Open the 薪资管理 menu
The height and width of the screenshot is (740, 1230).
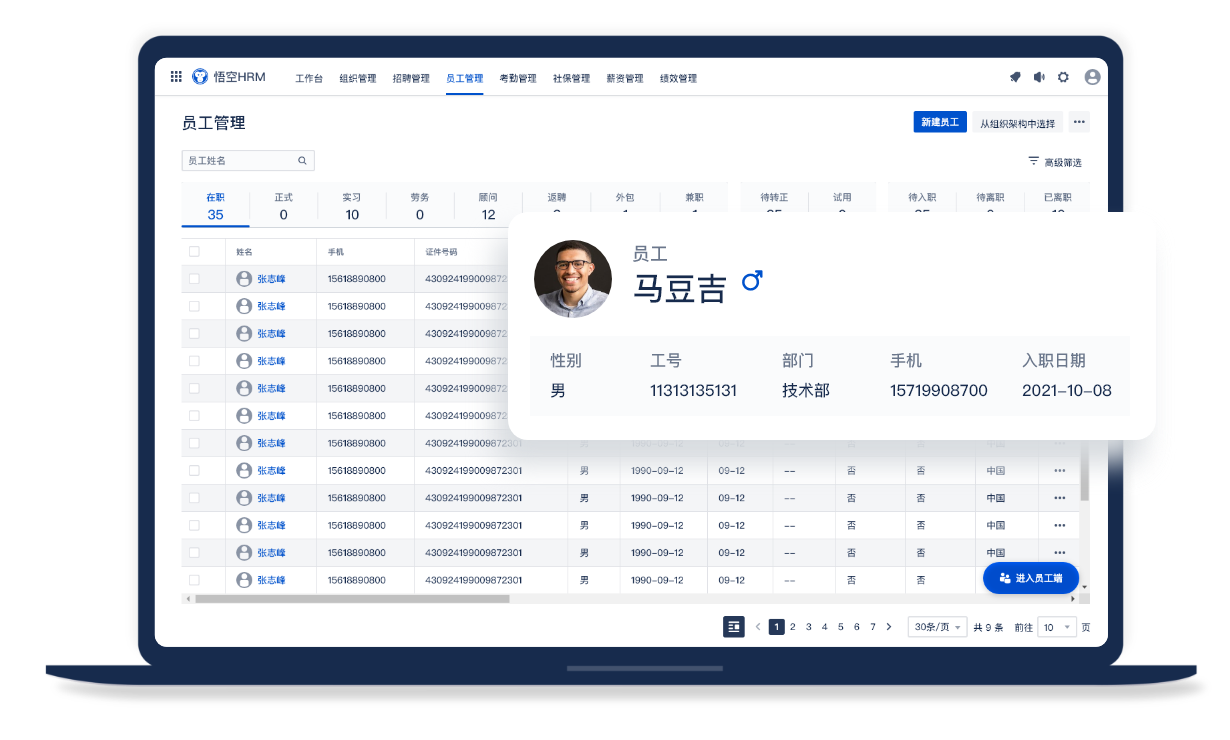click(x=625, y=78)
